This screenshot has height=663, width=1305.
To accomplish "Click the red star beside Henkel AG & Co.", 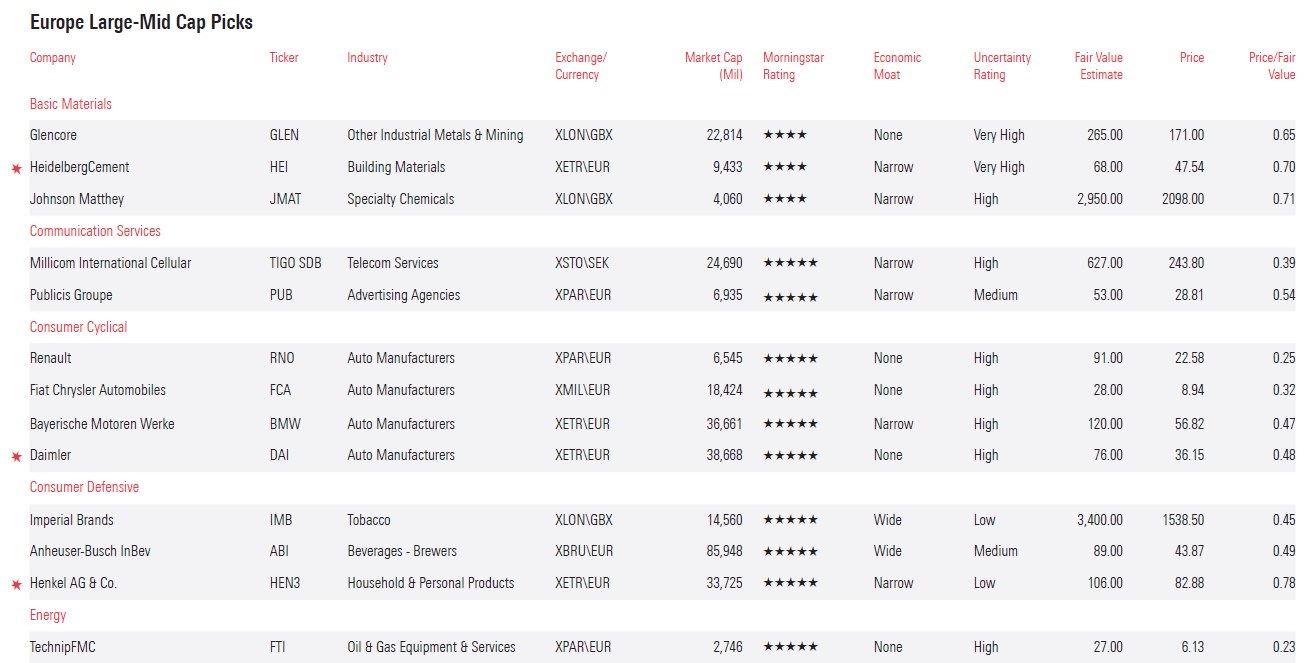I will pos(16,584).
